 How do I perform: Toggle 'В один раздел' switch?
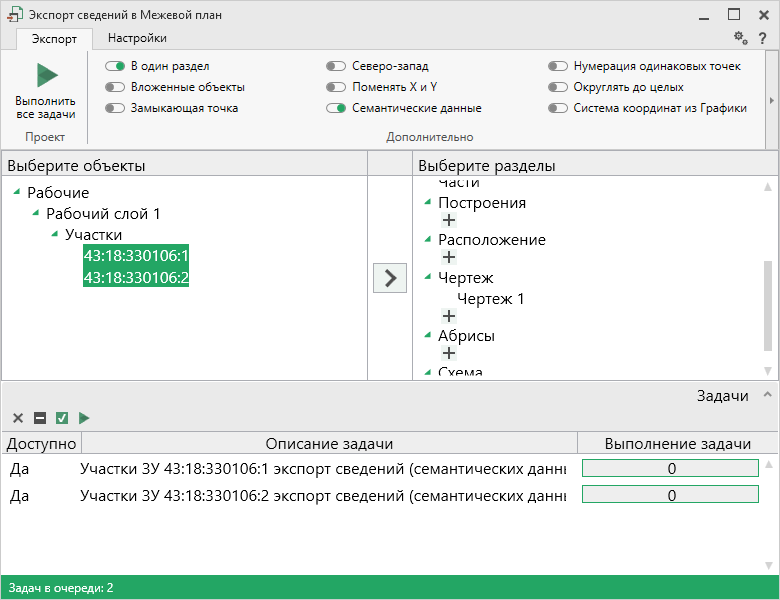coord(114,66)
